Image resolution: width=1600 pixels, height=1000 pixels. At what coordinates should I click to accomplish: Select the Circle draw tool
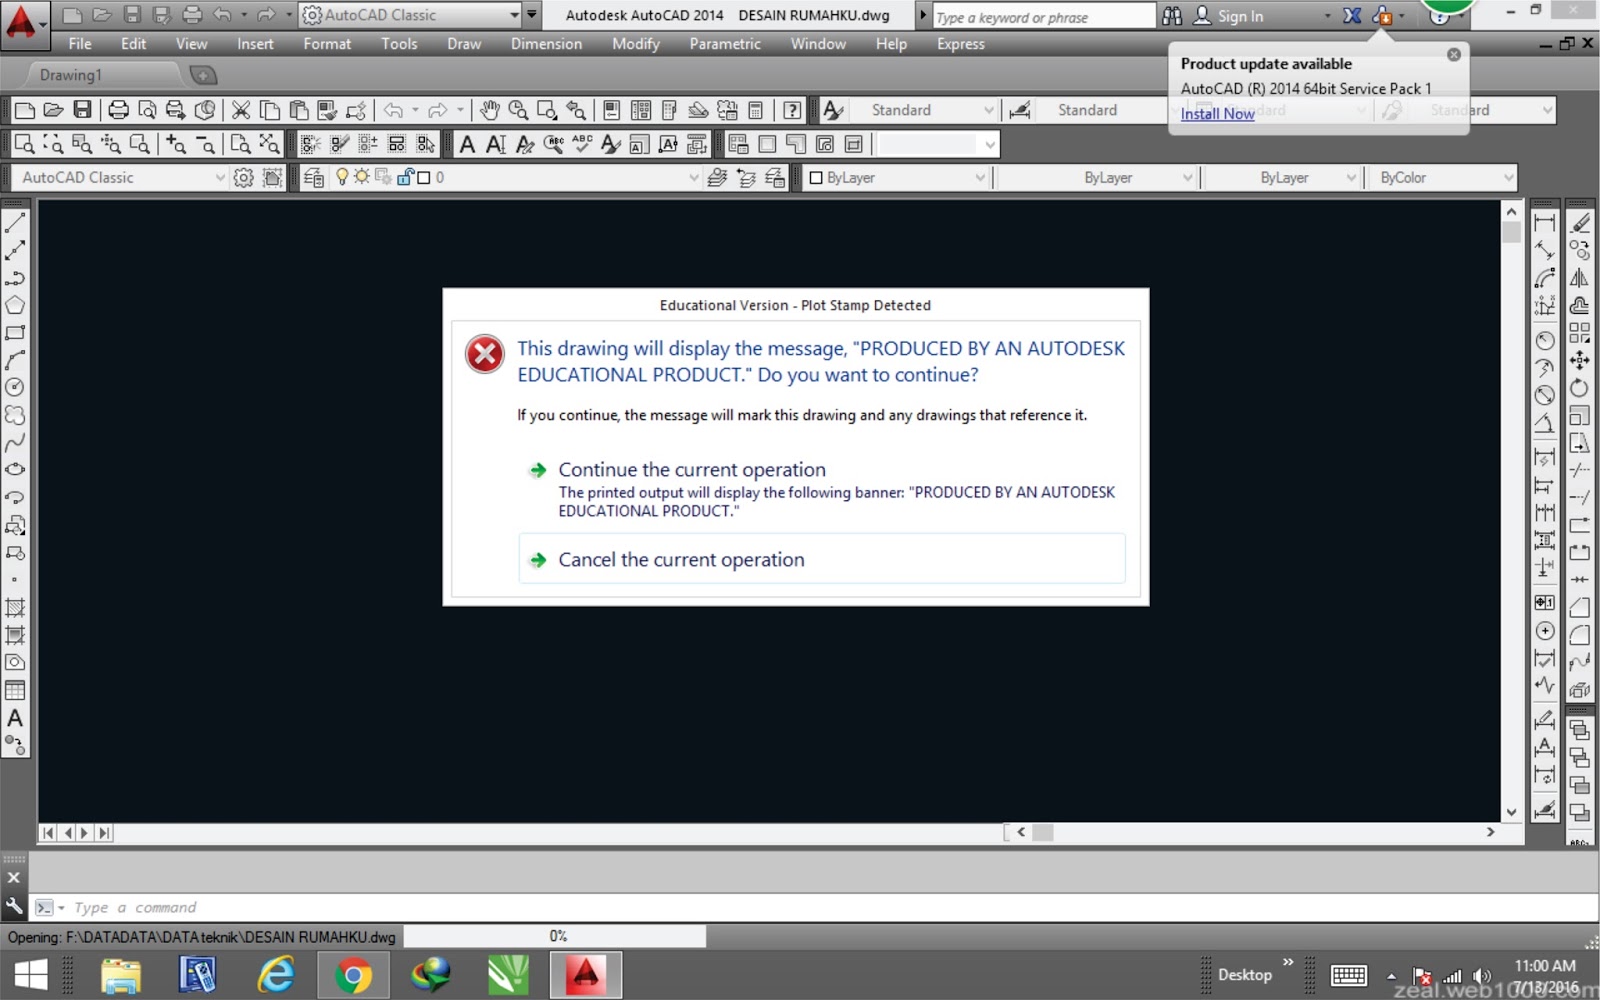[15, 387]
